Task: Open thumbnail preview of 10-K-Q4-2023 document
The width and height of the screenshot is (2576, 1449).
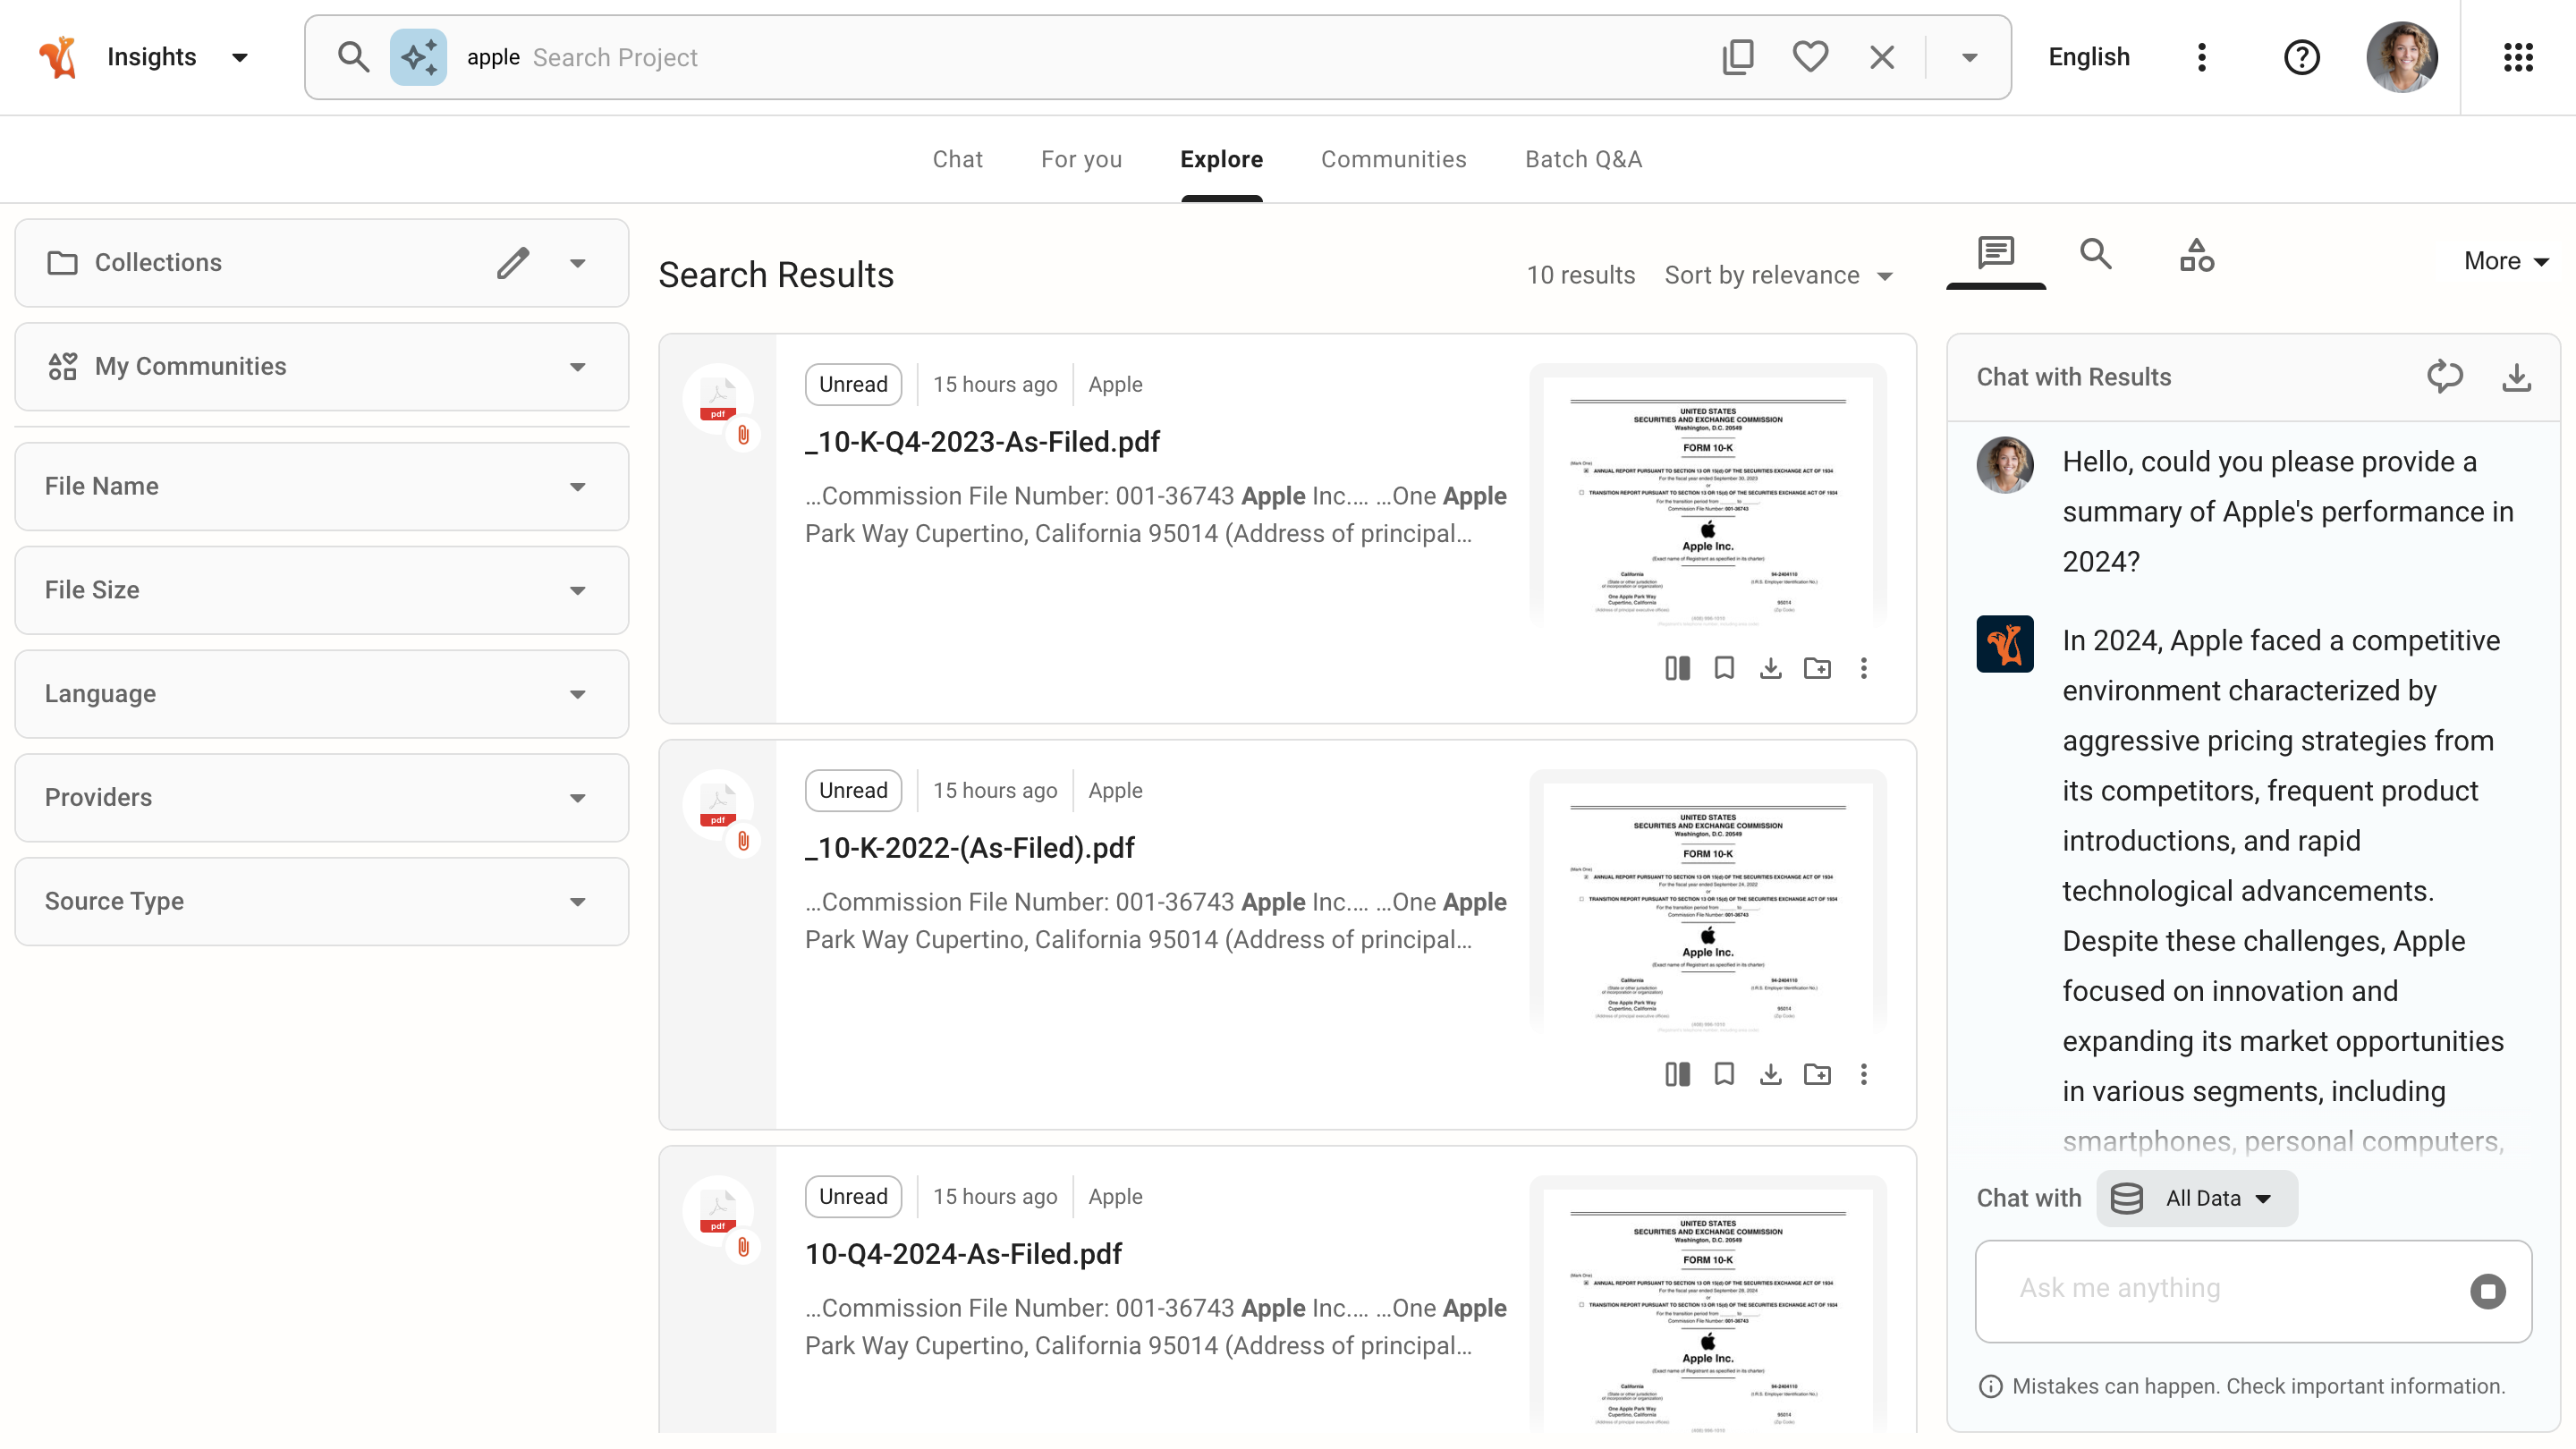Action: pos(1708,497)
